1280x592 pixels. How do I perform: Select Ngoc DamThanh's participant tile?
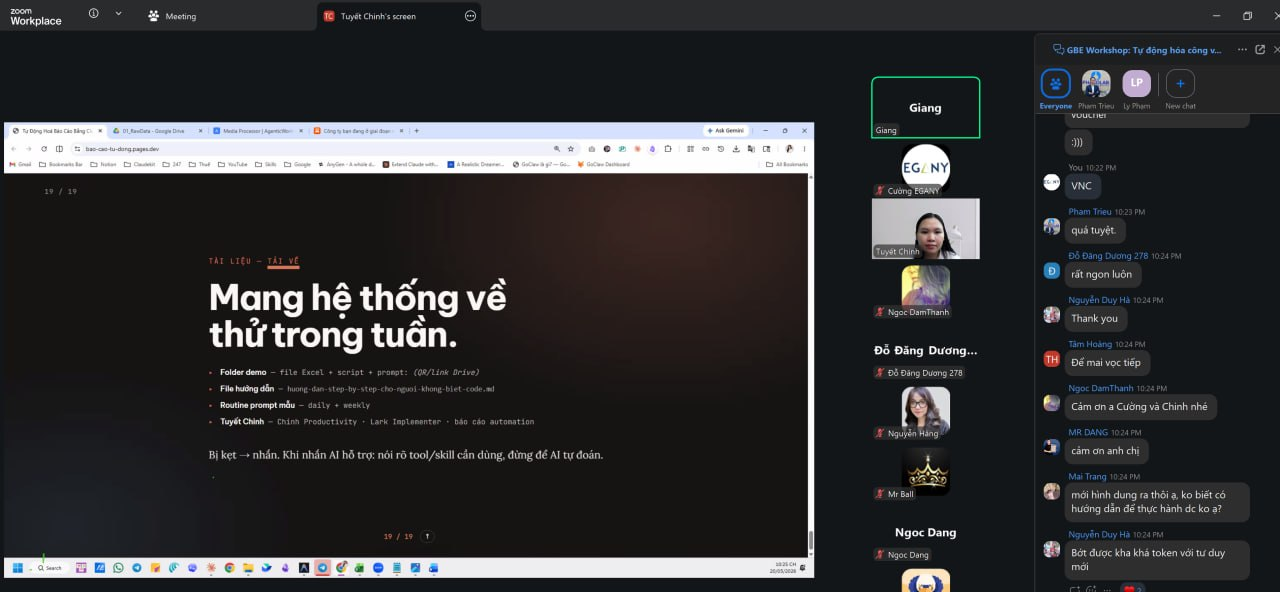tap(925, 290)
